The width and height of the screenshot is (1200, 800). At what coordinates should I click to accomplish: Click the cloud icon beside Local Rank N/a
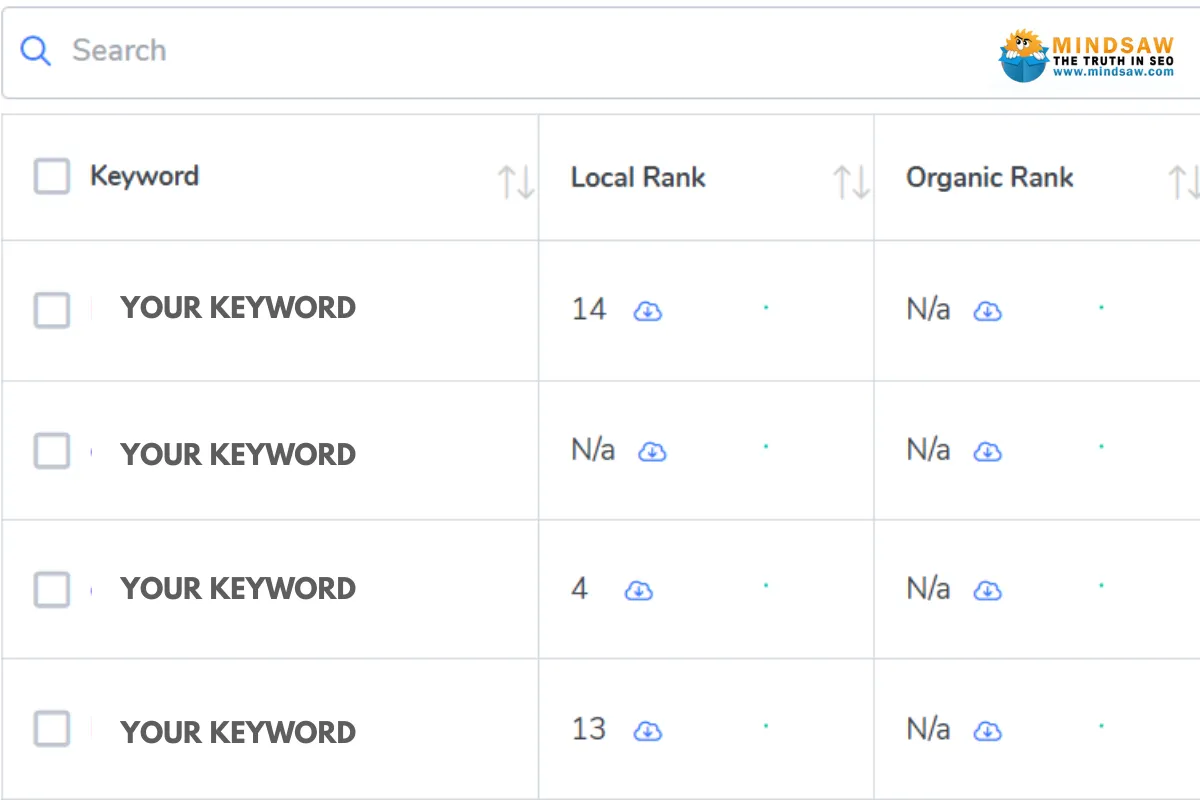[x=652, y=451]
